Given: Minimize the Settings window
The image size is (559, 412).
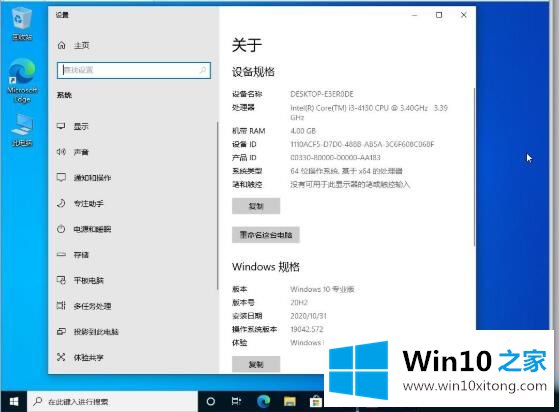Looking at the screenshot, I should tap(414, 15).
